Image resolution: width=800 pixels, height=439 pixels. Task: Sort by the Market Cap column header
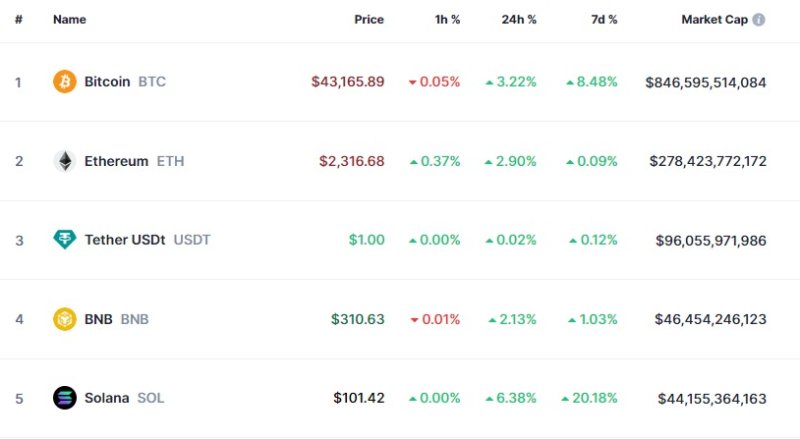714,20
